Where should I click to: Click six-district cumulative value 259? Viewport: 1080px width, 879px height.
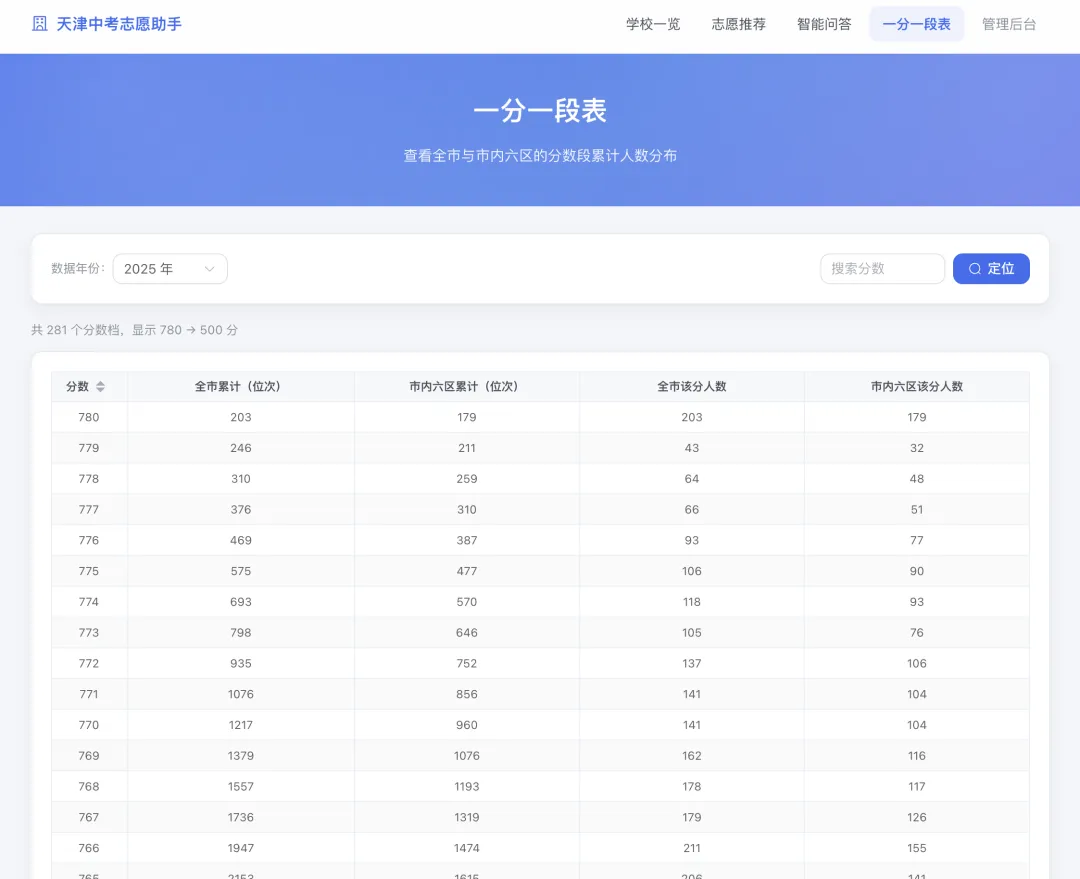click(467, 479)
